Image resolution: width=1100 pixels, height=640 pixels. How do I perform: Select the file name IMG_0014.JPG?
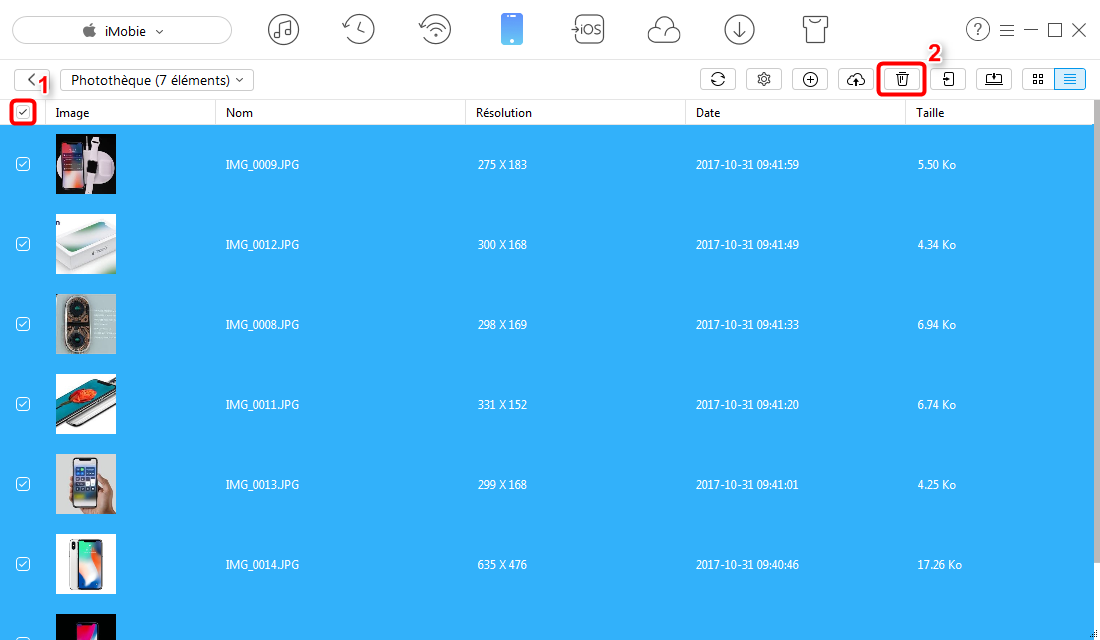tap(262, 565)
